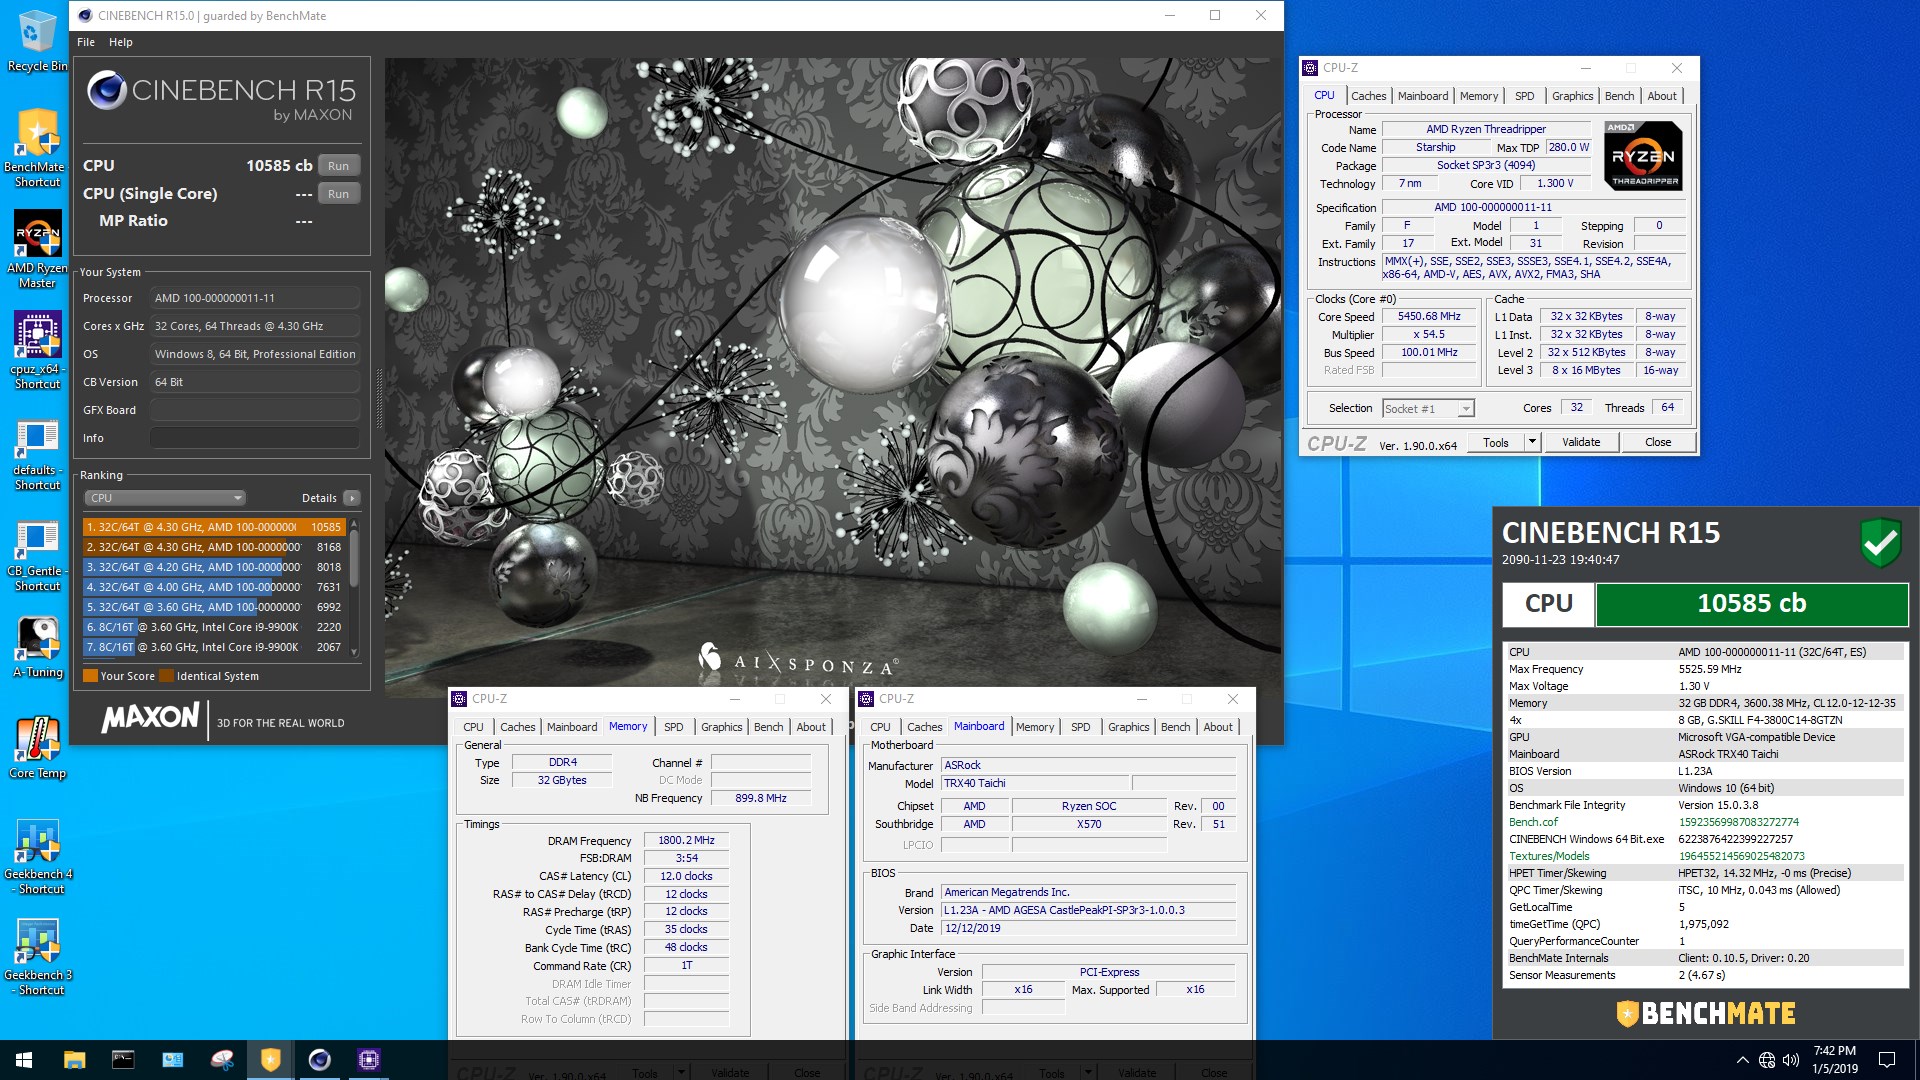Image resolution: width=1920 pixels, height=1080 pixels.
Task: Open the Cinebench Help menu
Action: point(121,42)
